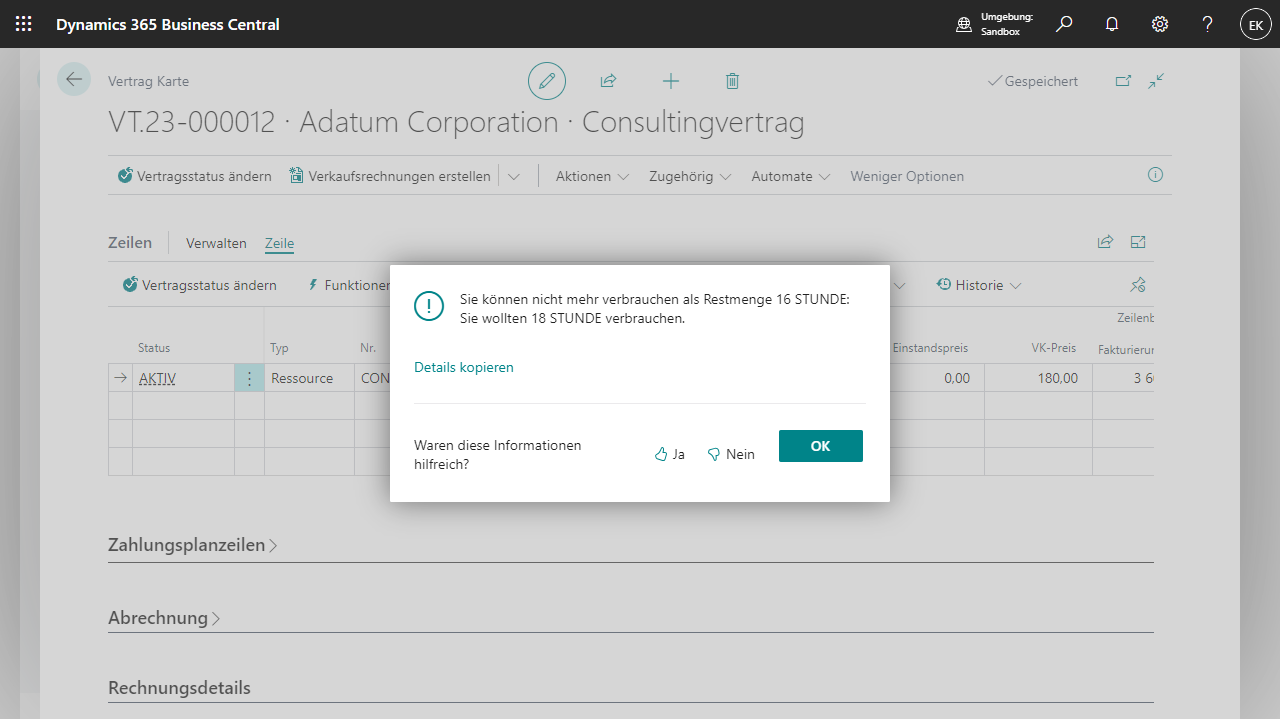The width and height of the screenshot is (1280, 720).
Task: Click the Dynamics 365 Business Central title
Action: [x=168, y=24]
